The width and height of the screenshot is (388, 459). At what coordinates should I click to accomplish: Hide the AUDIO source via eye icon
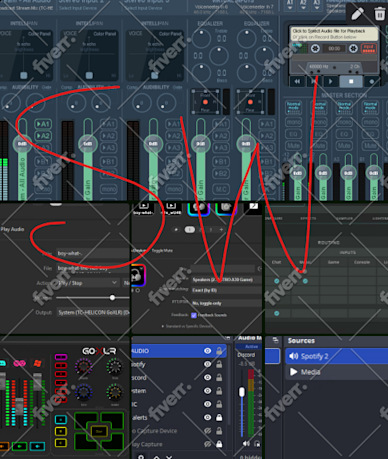207,351
